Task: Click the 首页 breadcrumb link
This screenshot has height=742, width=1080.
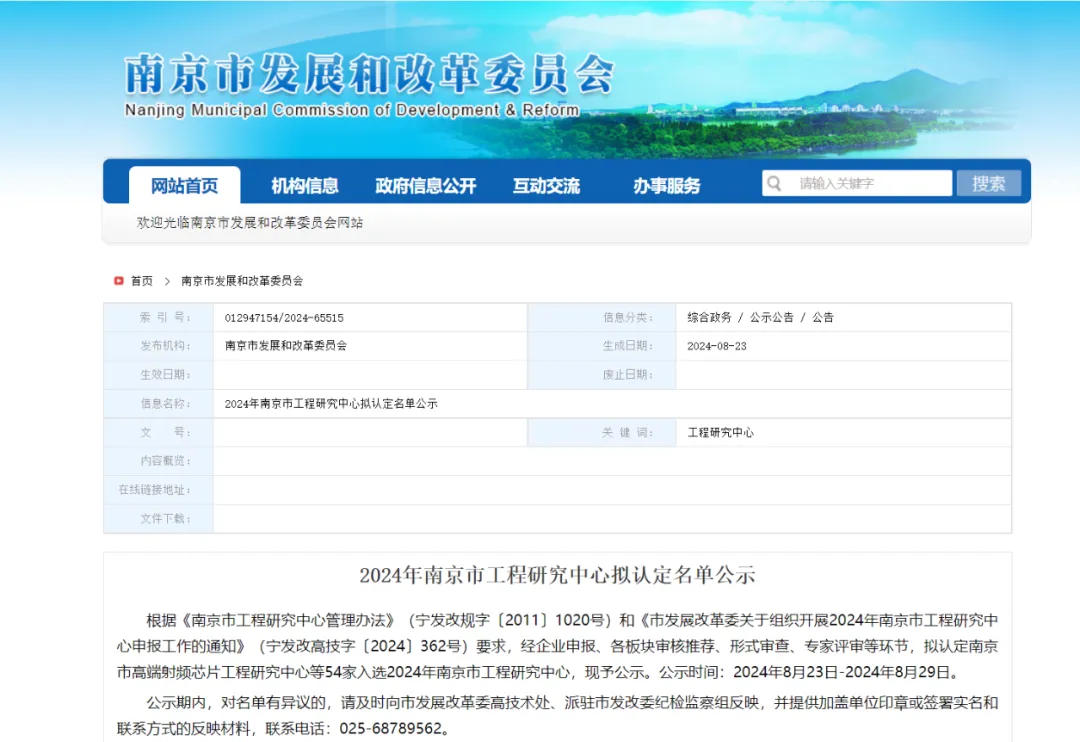Action: (x=142, y=280)
